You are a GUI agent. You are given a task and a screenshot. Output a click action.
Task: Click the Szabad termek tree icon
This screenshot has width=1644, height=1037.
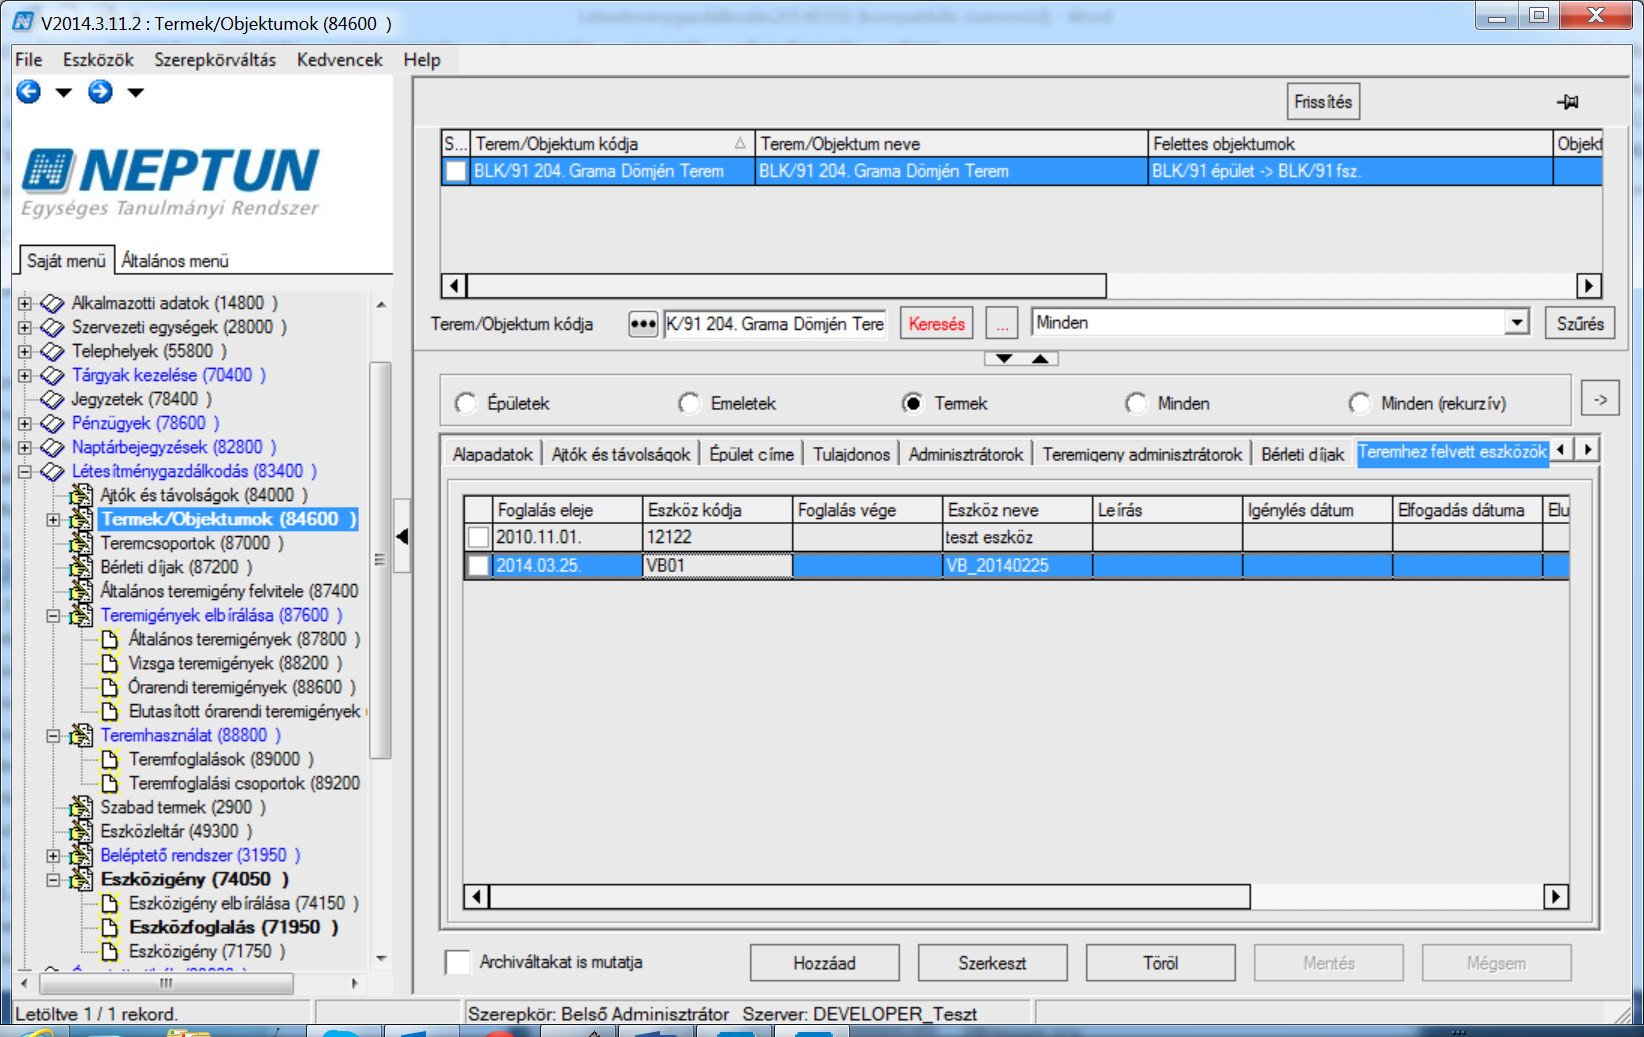(x=81, y=807)
